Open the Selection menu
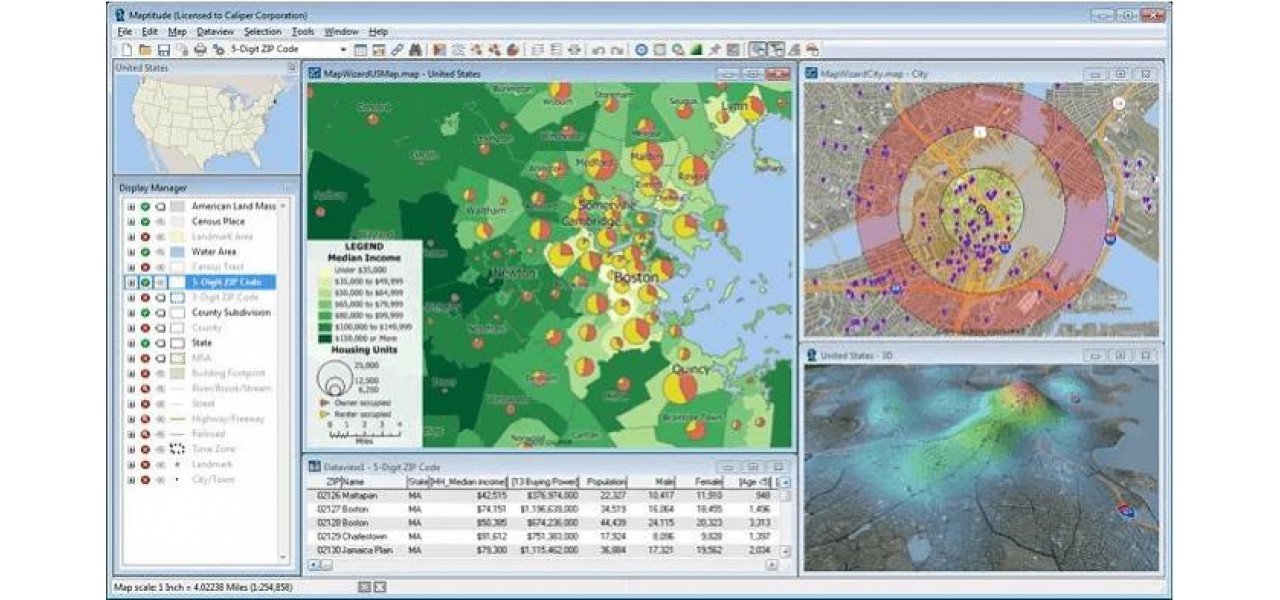Viewport: 1280px width, 600px height. pyautogui.click(x=263, y=32)
